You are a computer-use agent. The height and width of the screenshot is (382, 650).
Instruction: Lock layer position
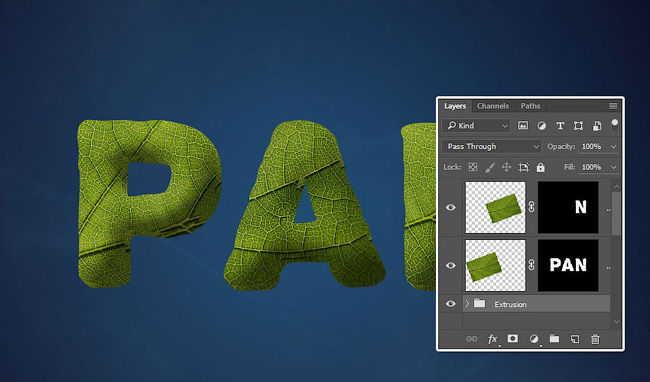[x=506, y=167]
